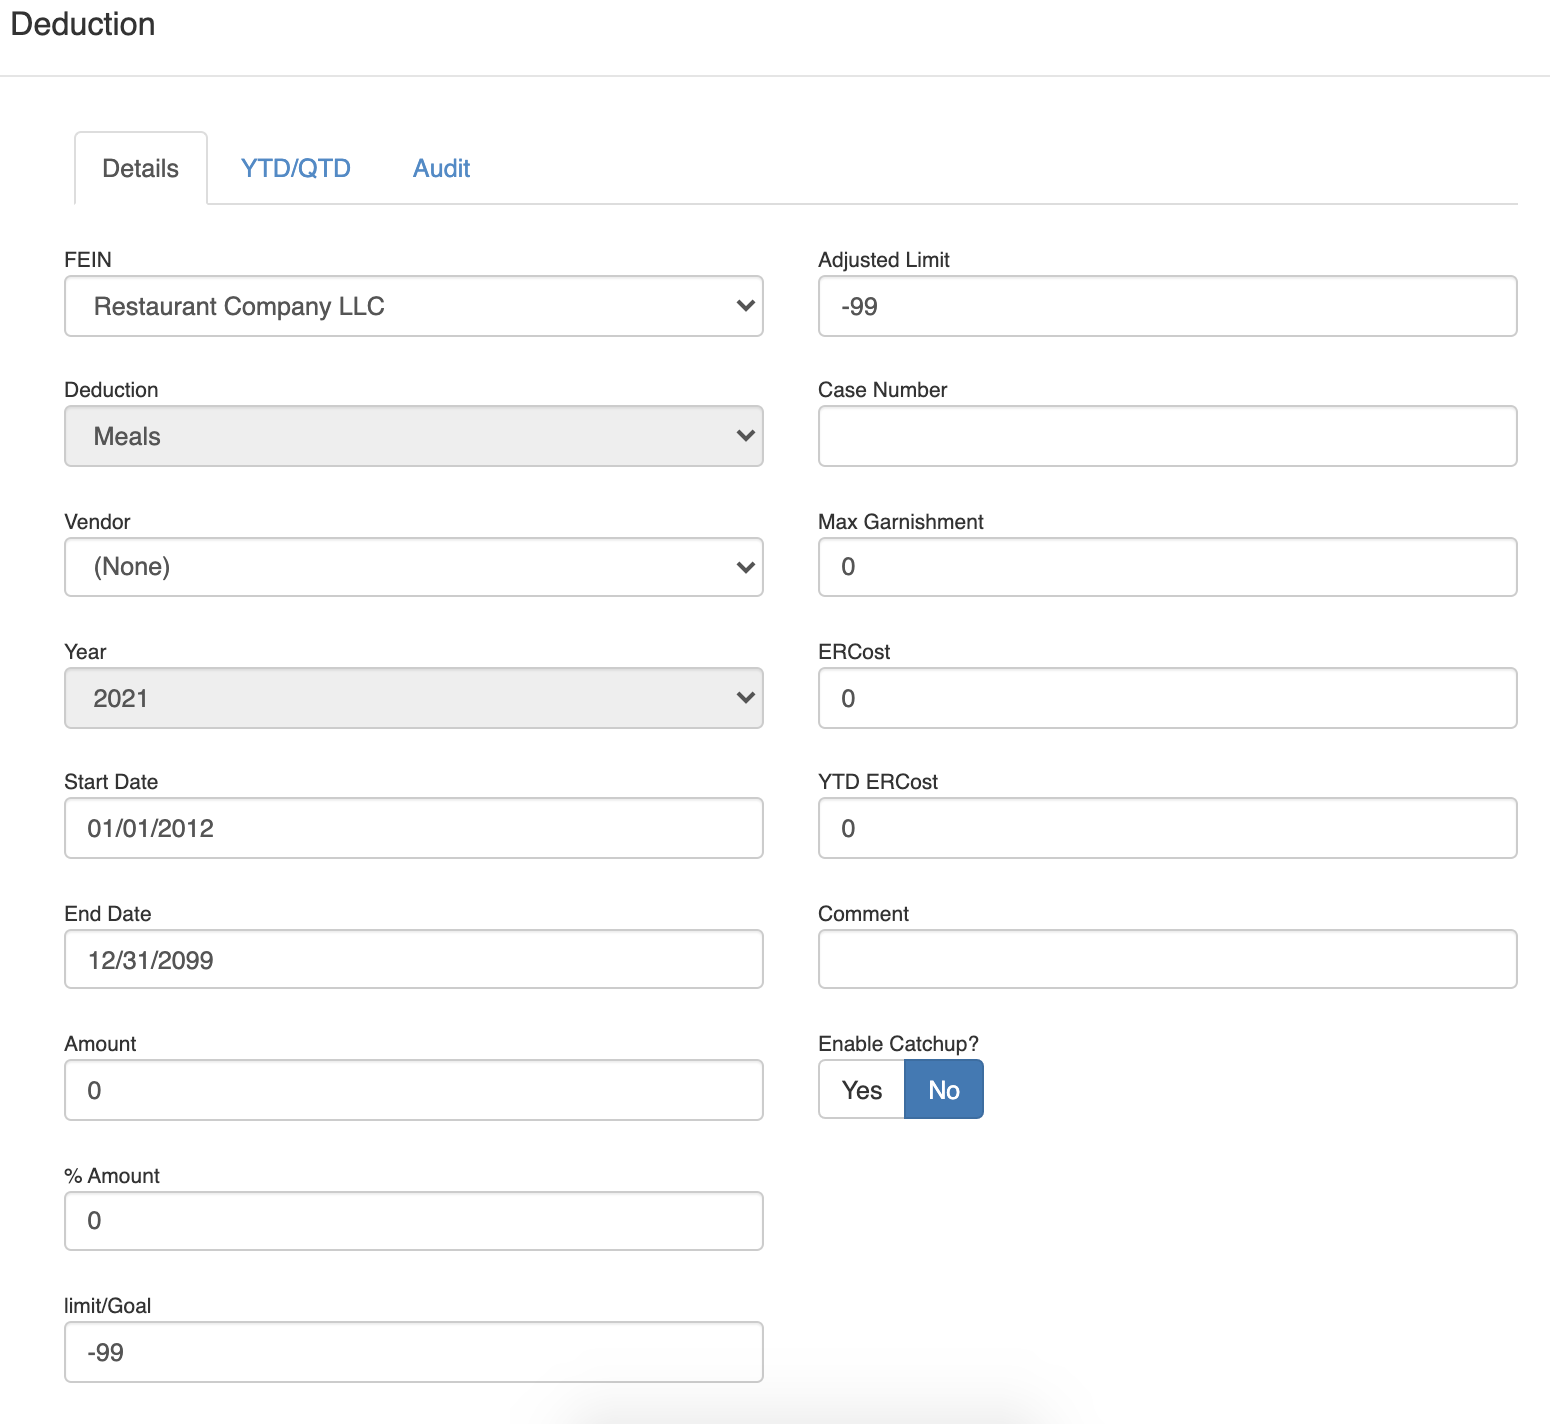This screenshot has width=1550, height=1424.
Task: Keep Catchup disabled by clicking No
Action: (943, 1089)
